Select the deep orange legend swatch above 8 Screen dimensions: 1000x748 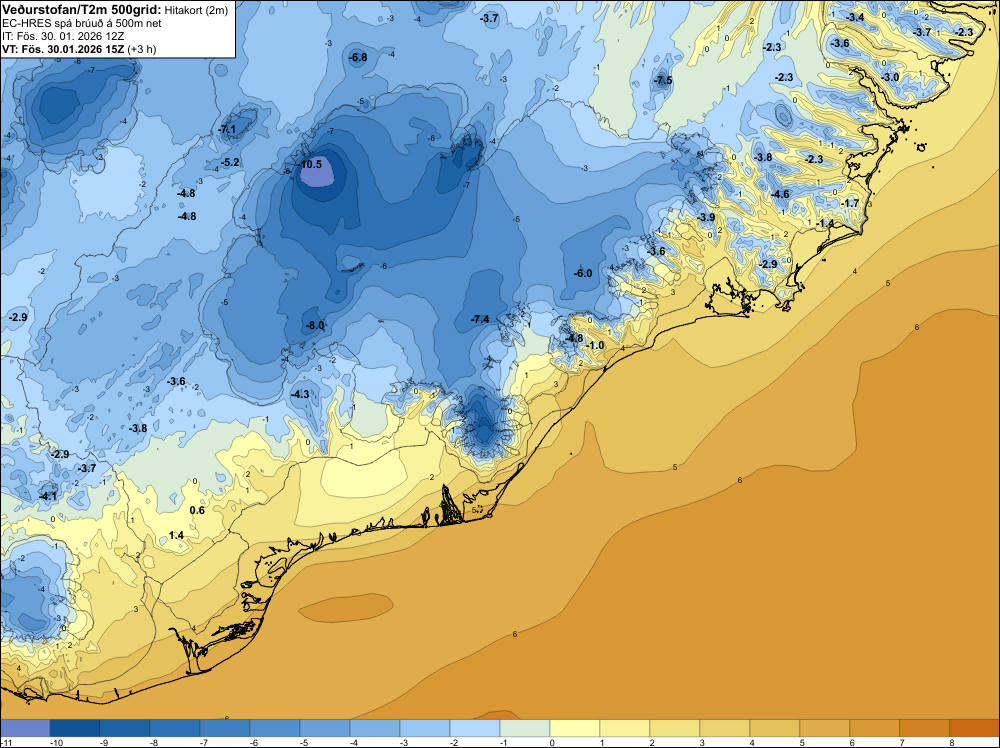tap(974, 728)
